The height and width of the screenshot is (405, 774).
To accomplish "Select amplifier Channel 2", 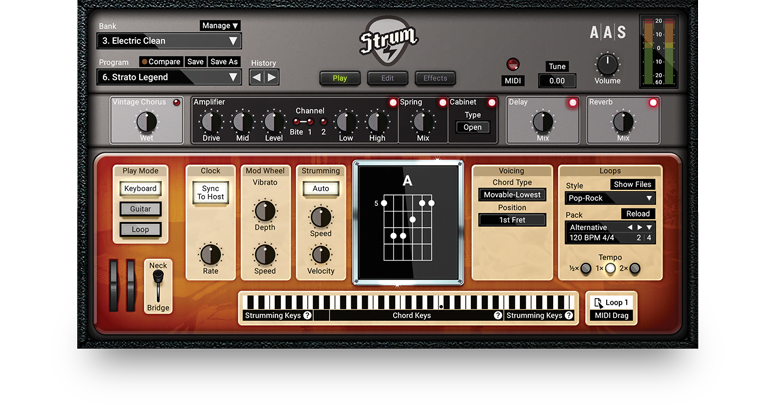I will [323, 122].
